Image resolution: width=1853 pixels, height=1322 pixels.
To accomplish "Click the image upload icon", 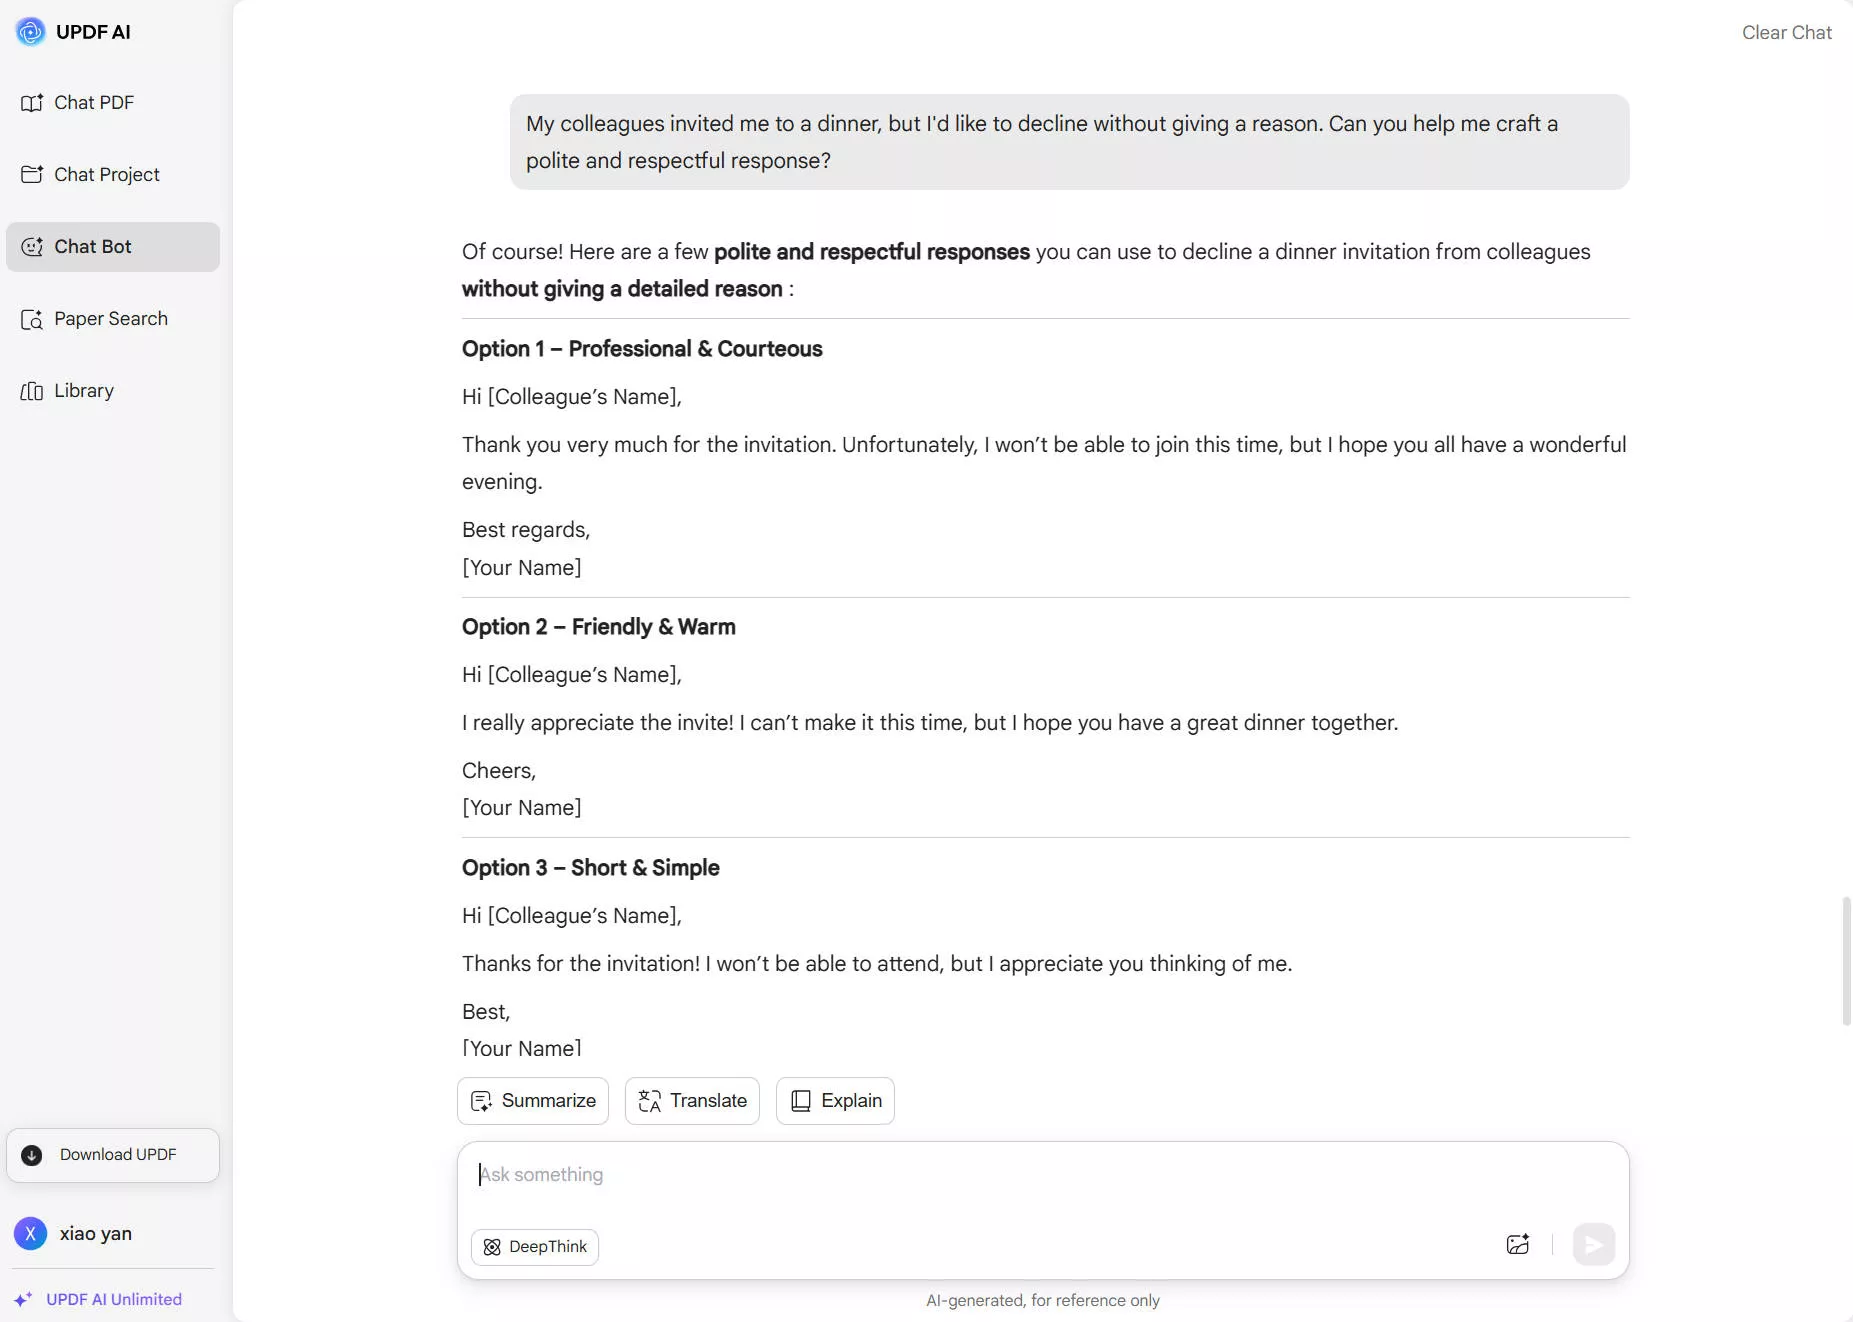I will [1517, 1245].
